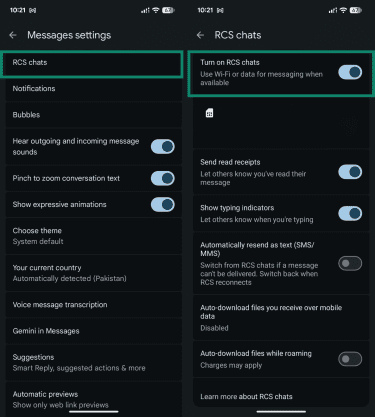Viewport: 375px width, 417px height.
Task: Tap left screen clock 10:21
Action: tap(18, 10)
